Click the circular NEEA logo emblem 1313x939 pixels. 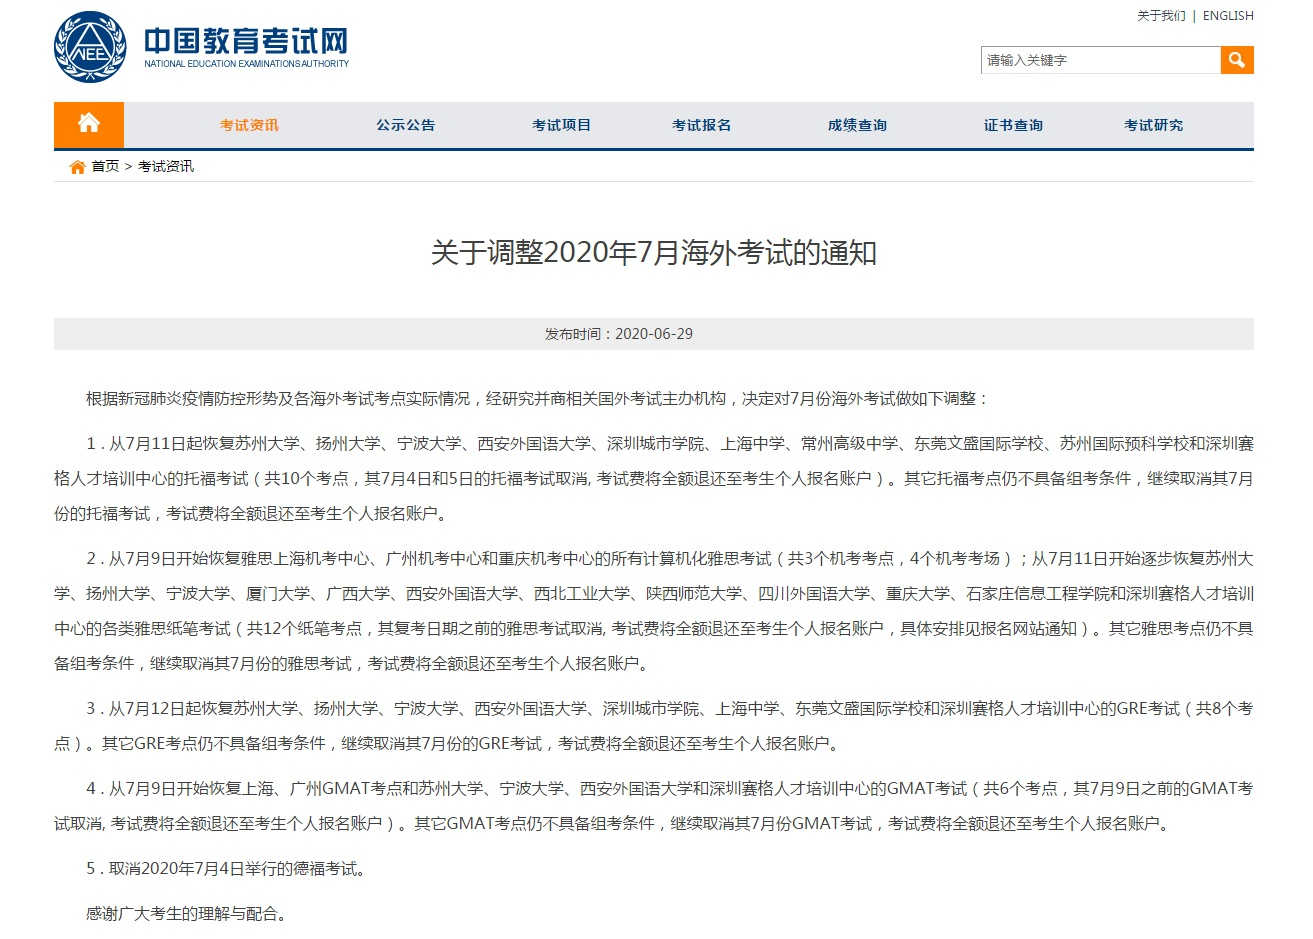click(x=90, y=47)
